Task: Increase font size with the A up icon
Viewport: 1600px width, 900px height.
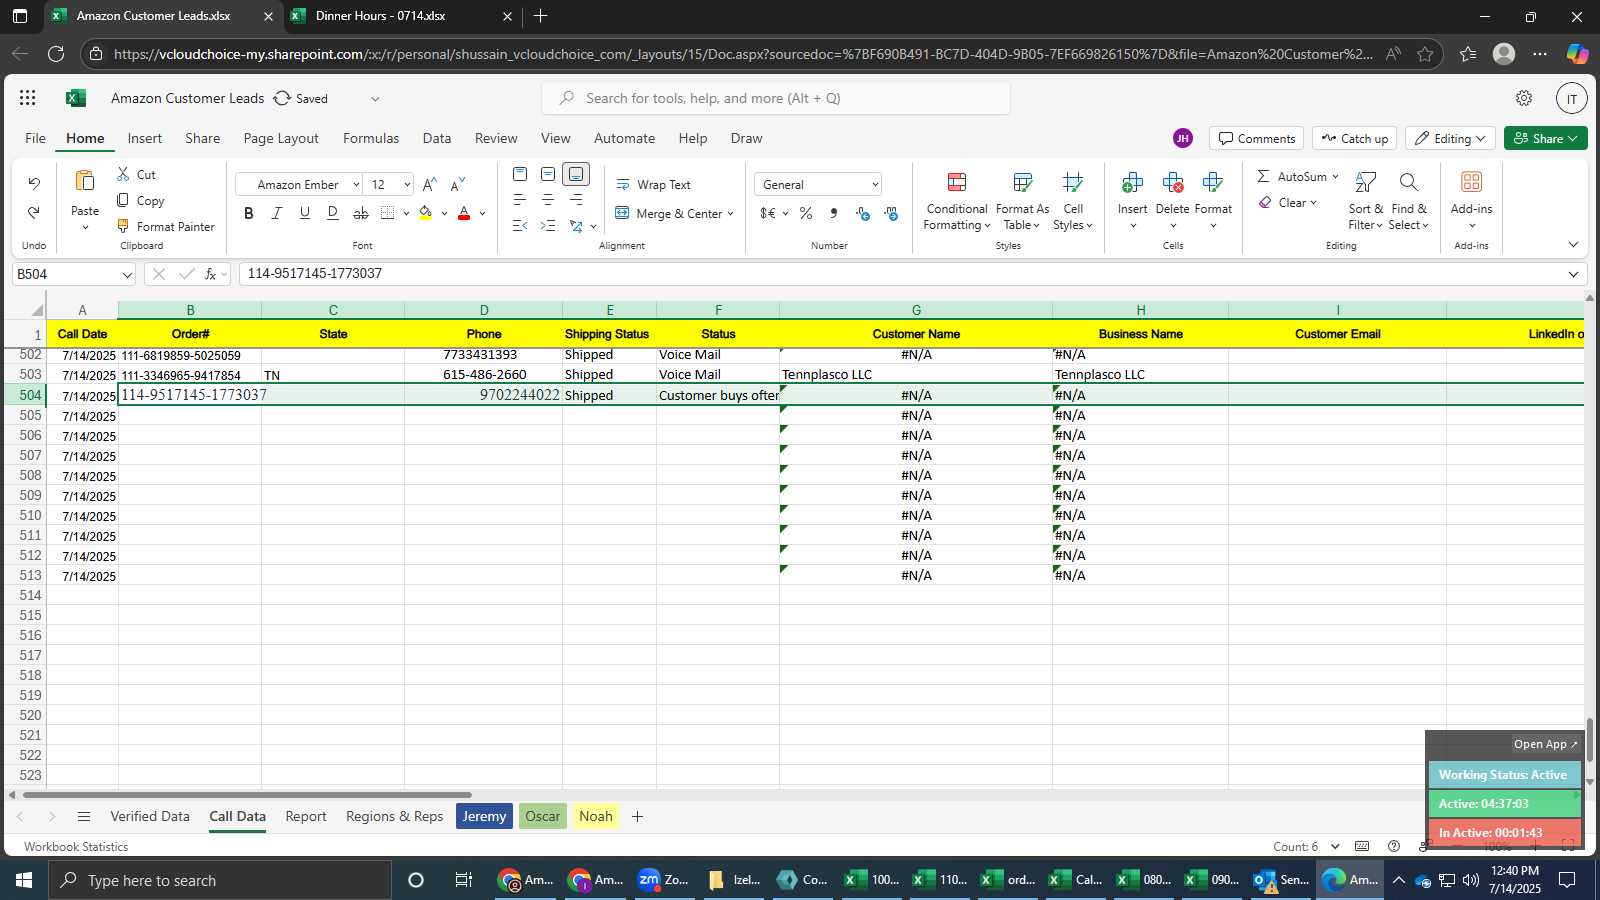Action: point(429,184)
